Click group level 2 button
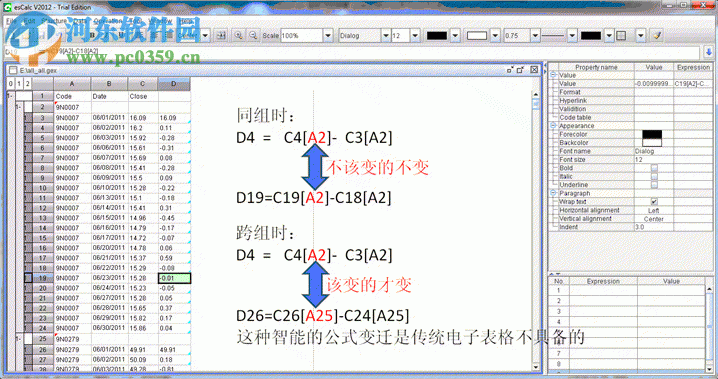 pos(28,84)
